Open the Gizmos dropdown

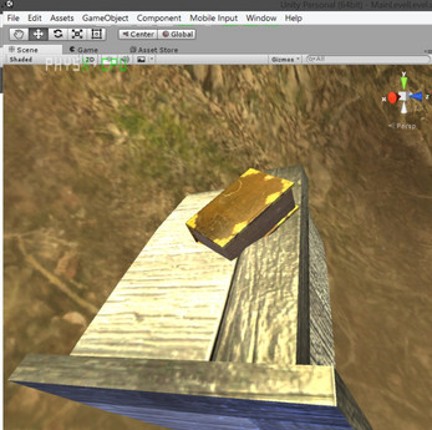[285, 59]
